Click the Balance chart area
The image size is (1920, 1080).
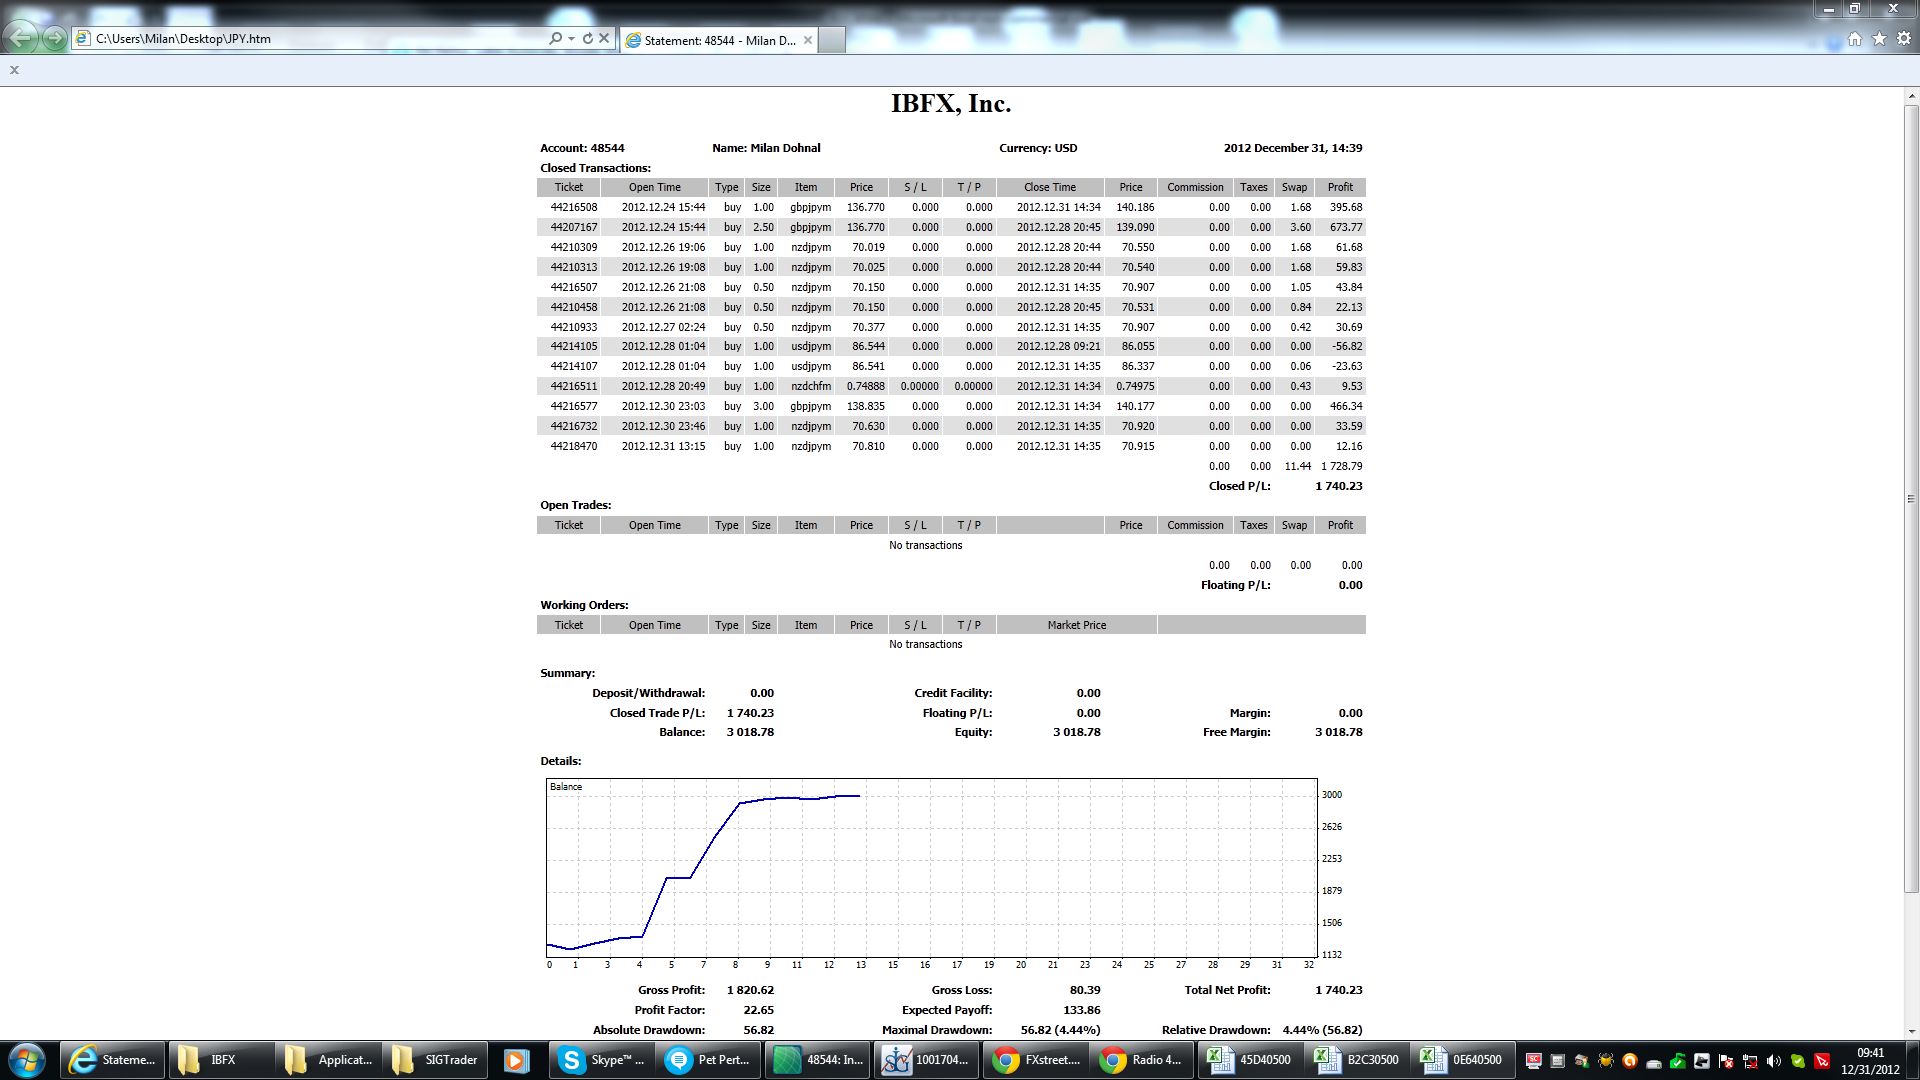[932, 868]
